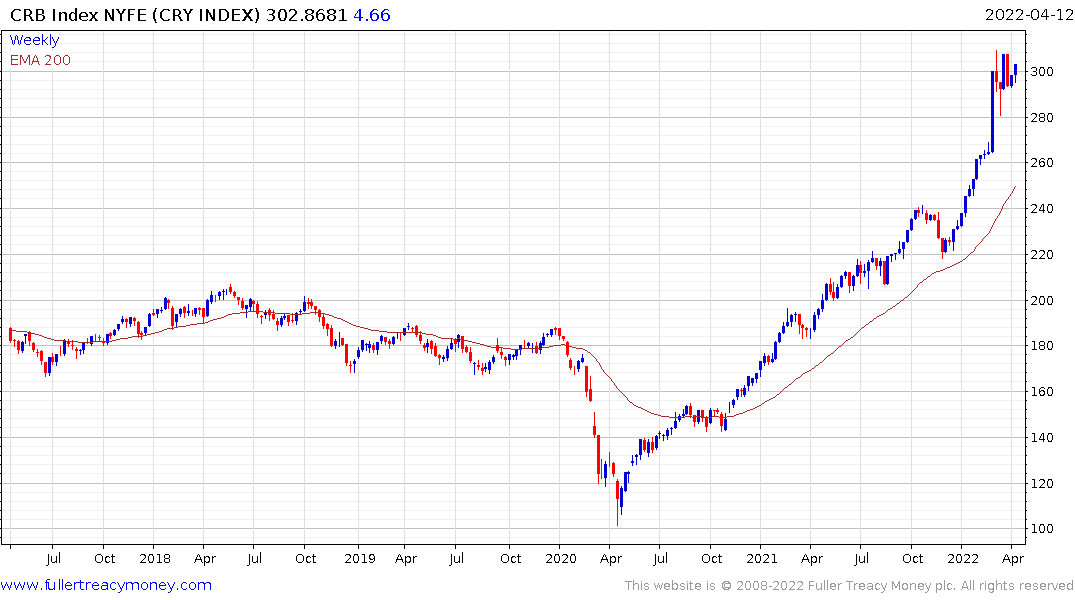
Task: Click the 180 price axis label
Action: (x=1041, y=346)
